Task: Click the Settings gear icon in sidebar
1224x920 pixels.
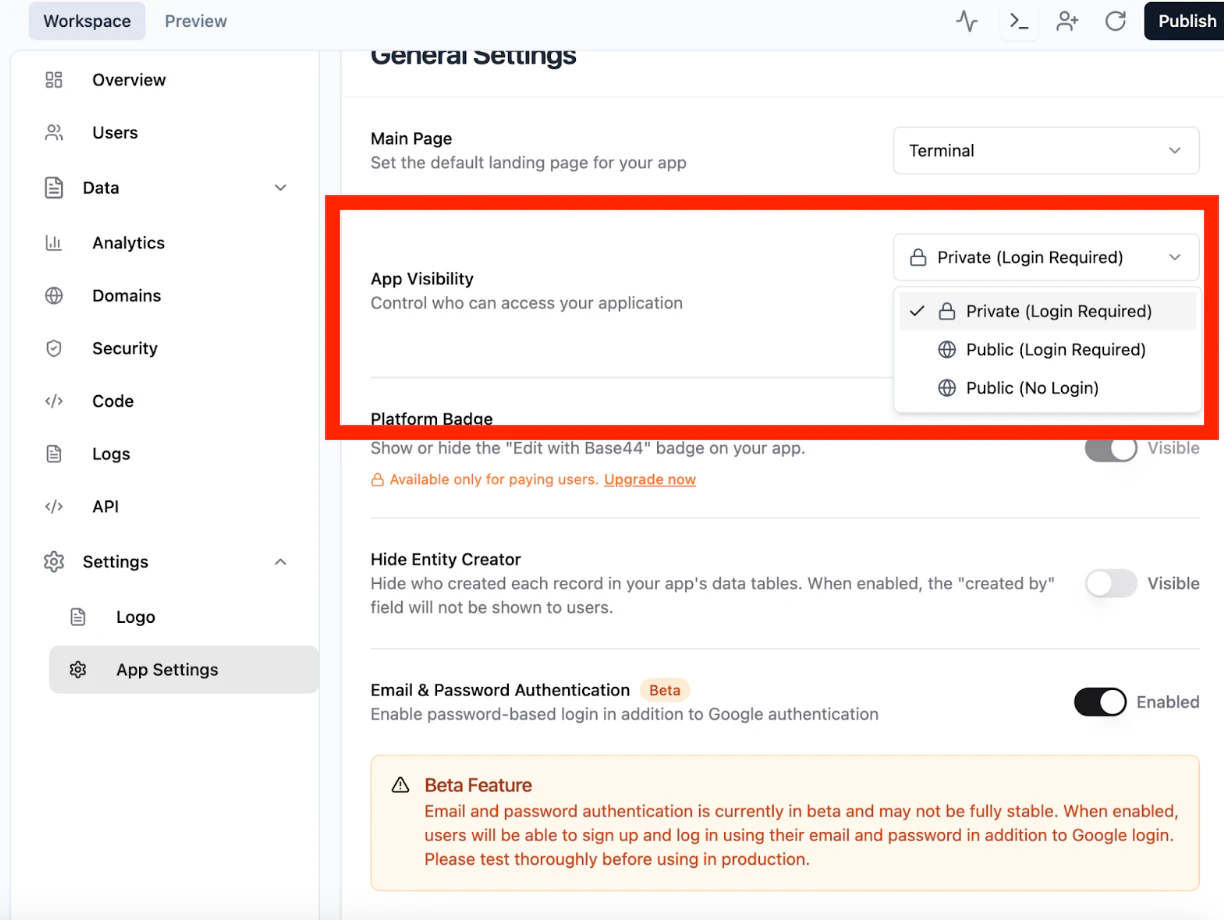Action: click(x=54, y=562)
